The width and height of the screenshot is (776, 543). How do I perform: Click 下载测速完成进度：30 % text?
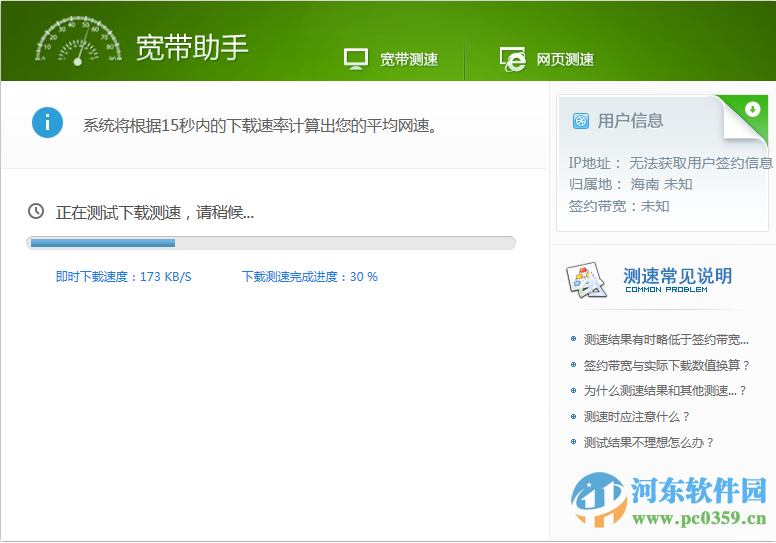(310, 277)
